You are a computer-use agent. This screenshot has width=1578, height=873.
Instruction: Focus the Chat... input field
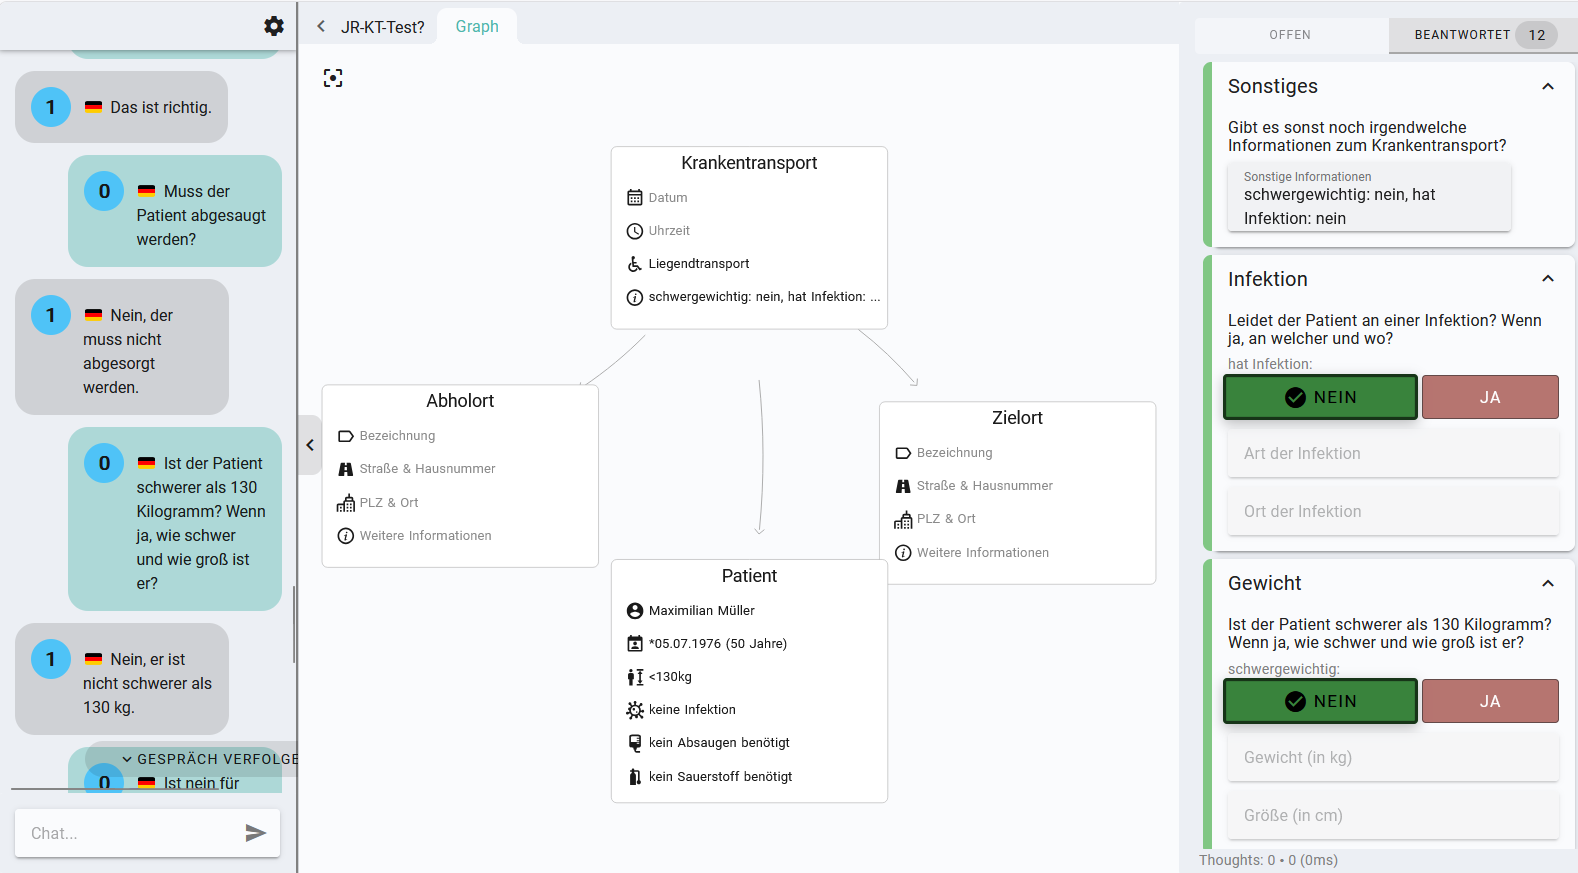point(130,833)
